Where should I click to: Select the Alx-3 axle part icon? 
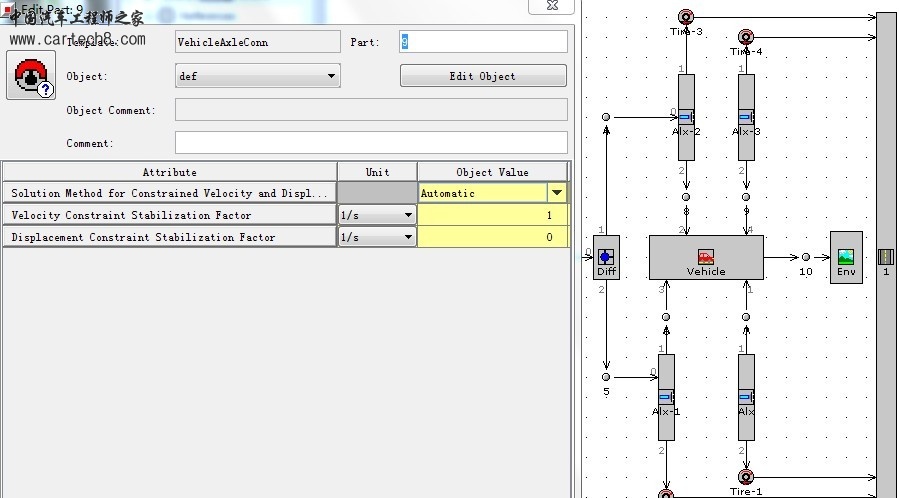click(746, 117)
